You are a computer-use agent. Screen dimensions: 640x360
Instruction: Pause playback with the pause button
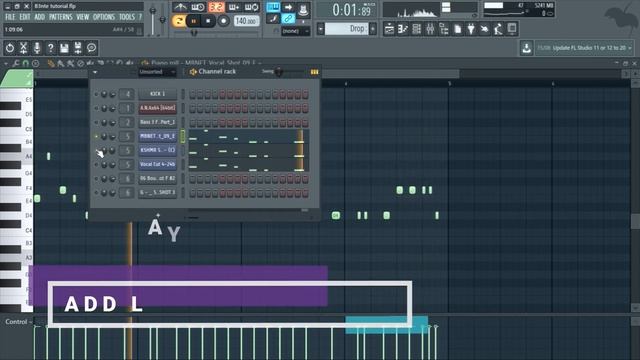(193, 21)
